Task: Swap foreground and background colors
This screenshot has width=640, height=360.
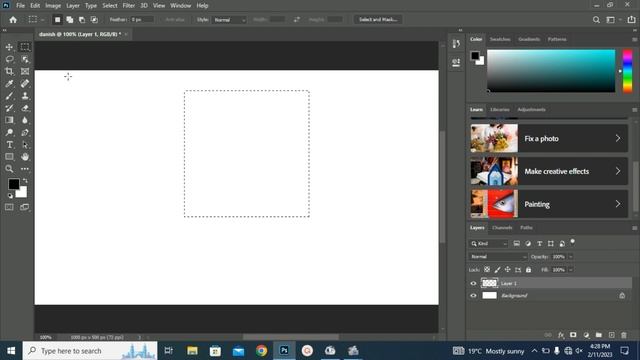Action: pyautogui.click(x=25, y=180)
